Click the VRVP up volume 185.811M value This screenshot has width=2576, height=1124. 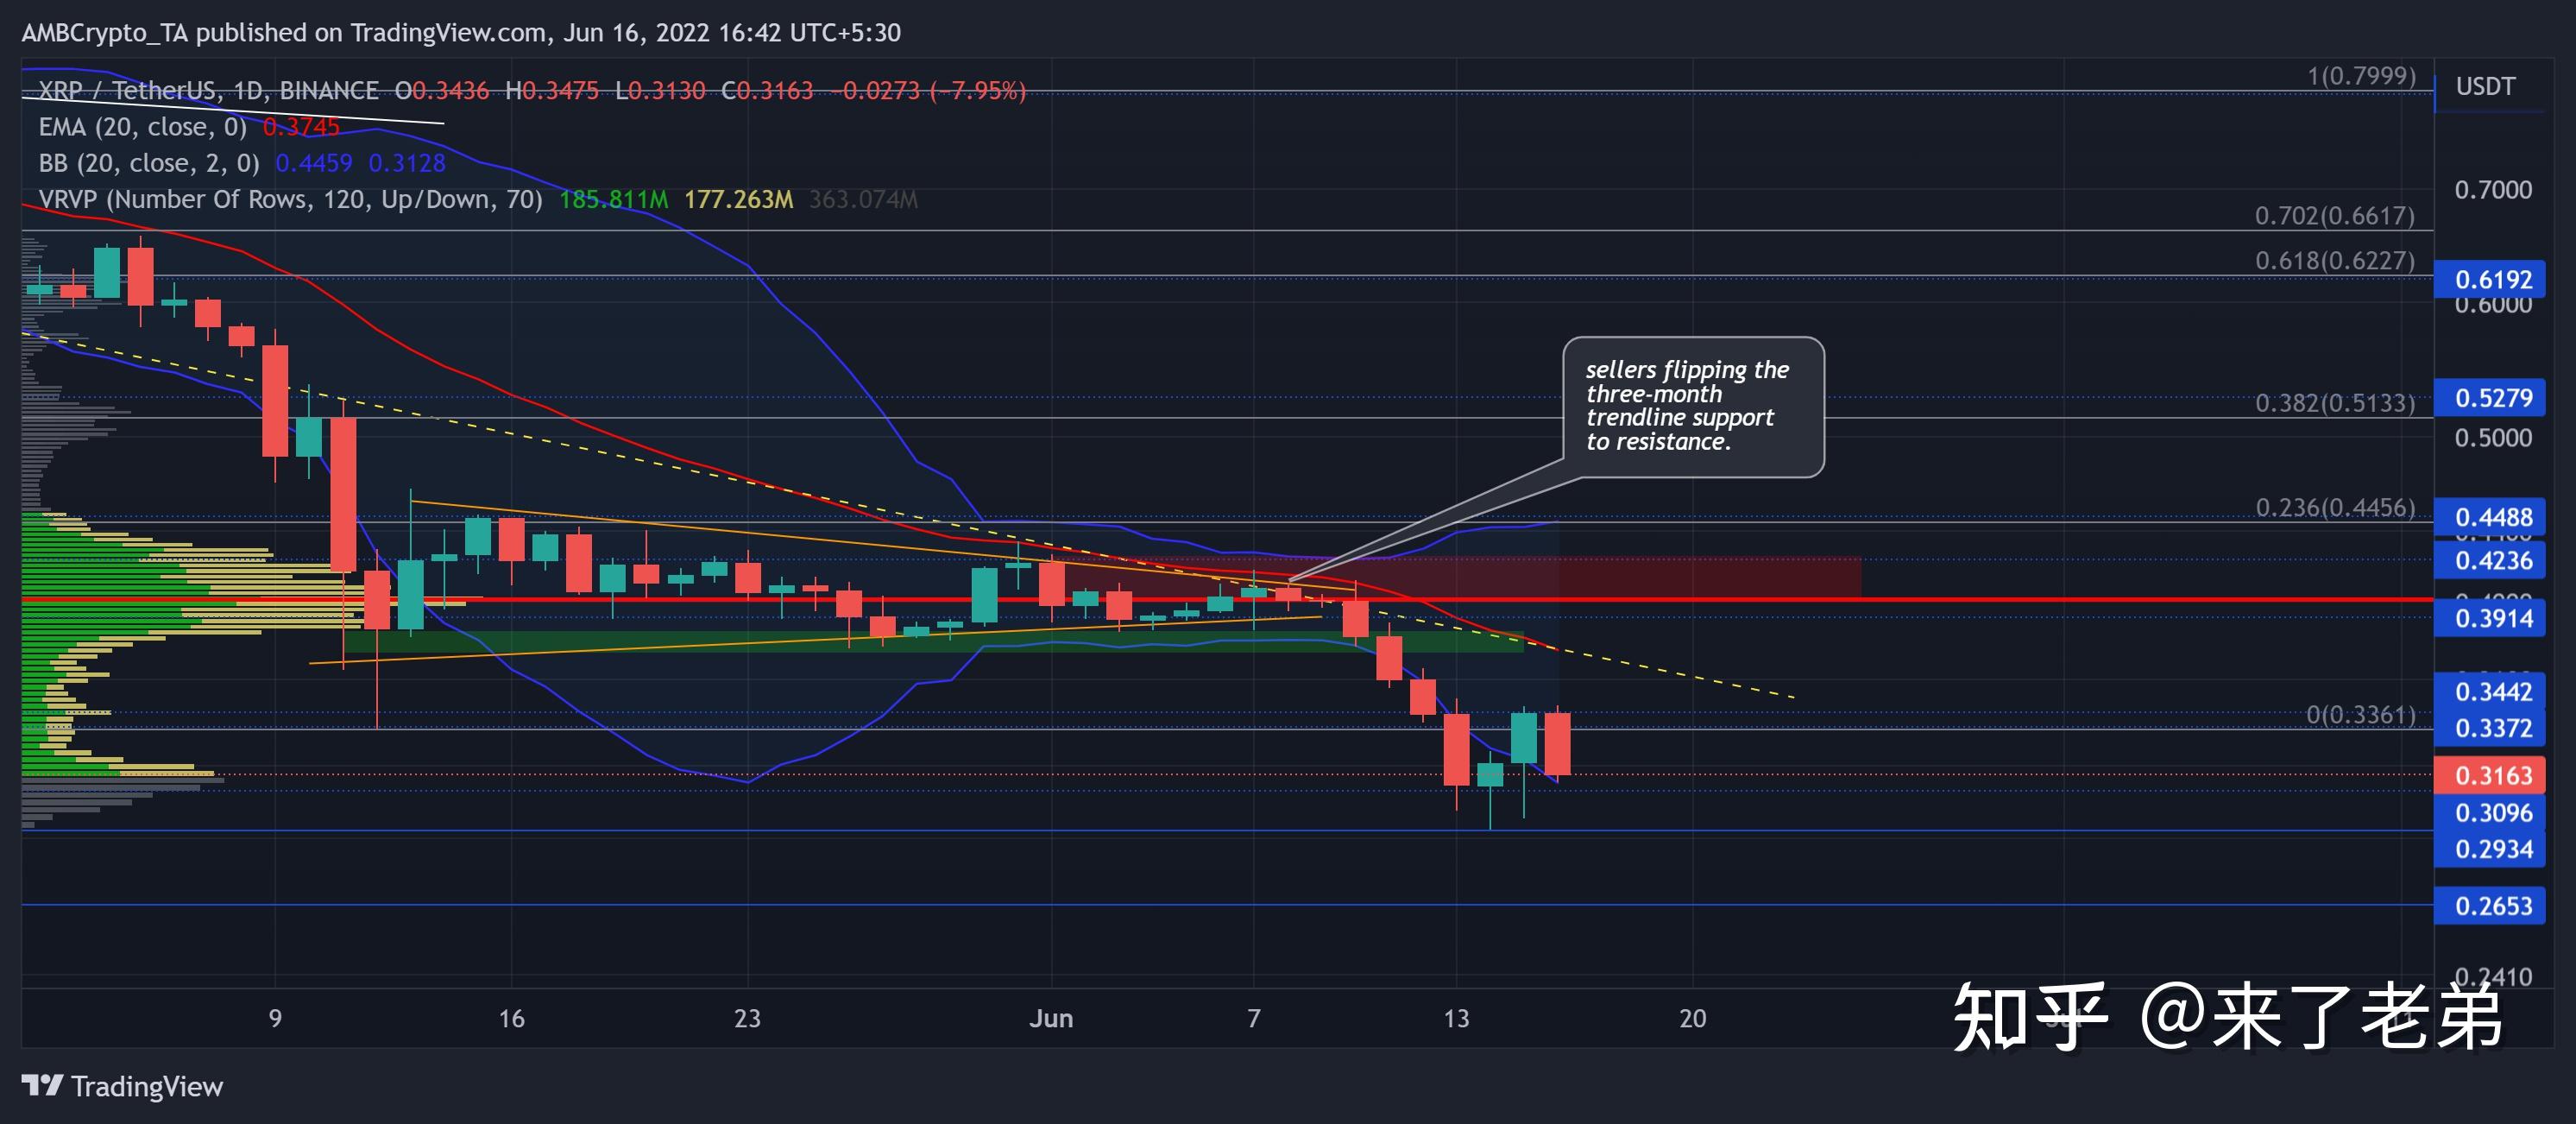click(613, 199)
